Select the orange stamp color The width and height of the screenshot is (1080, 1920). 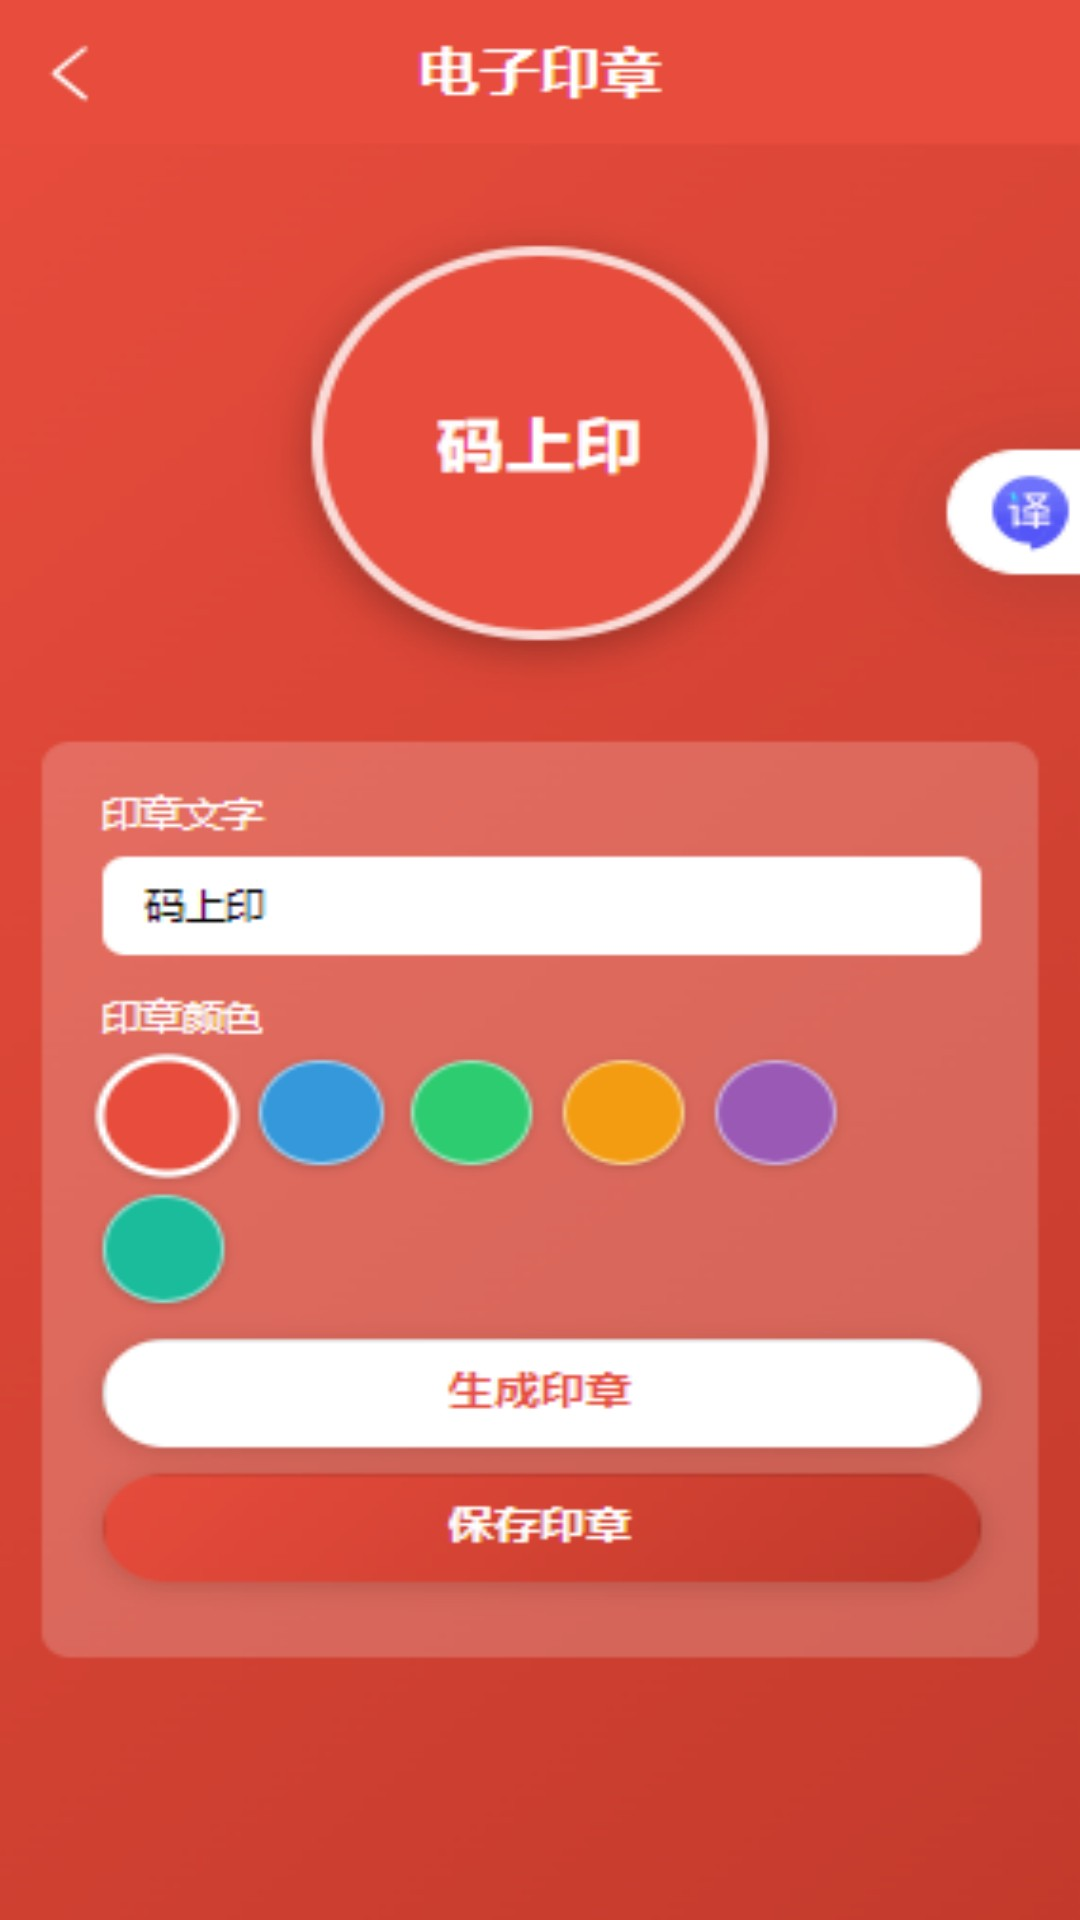coord(623,1112)
